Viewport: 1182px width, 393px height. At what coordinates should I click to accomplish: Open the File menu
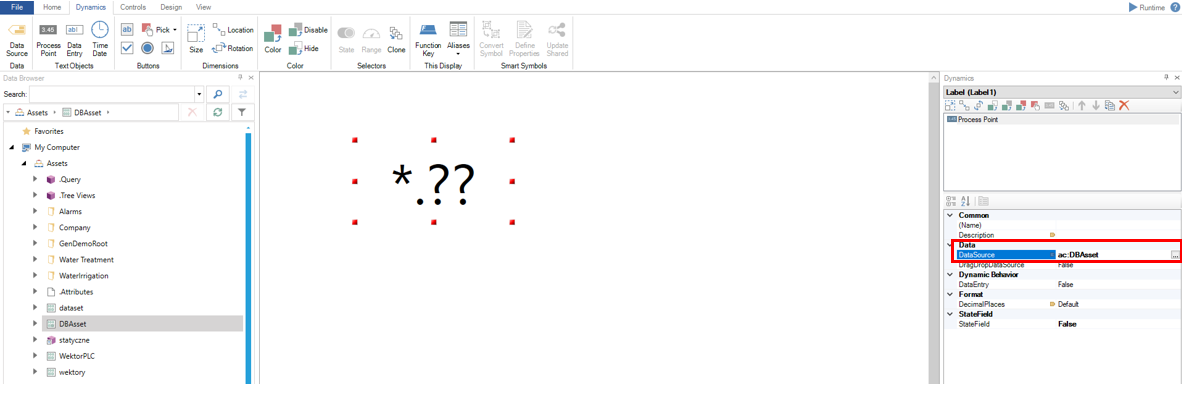click(x=17, y=7)
